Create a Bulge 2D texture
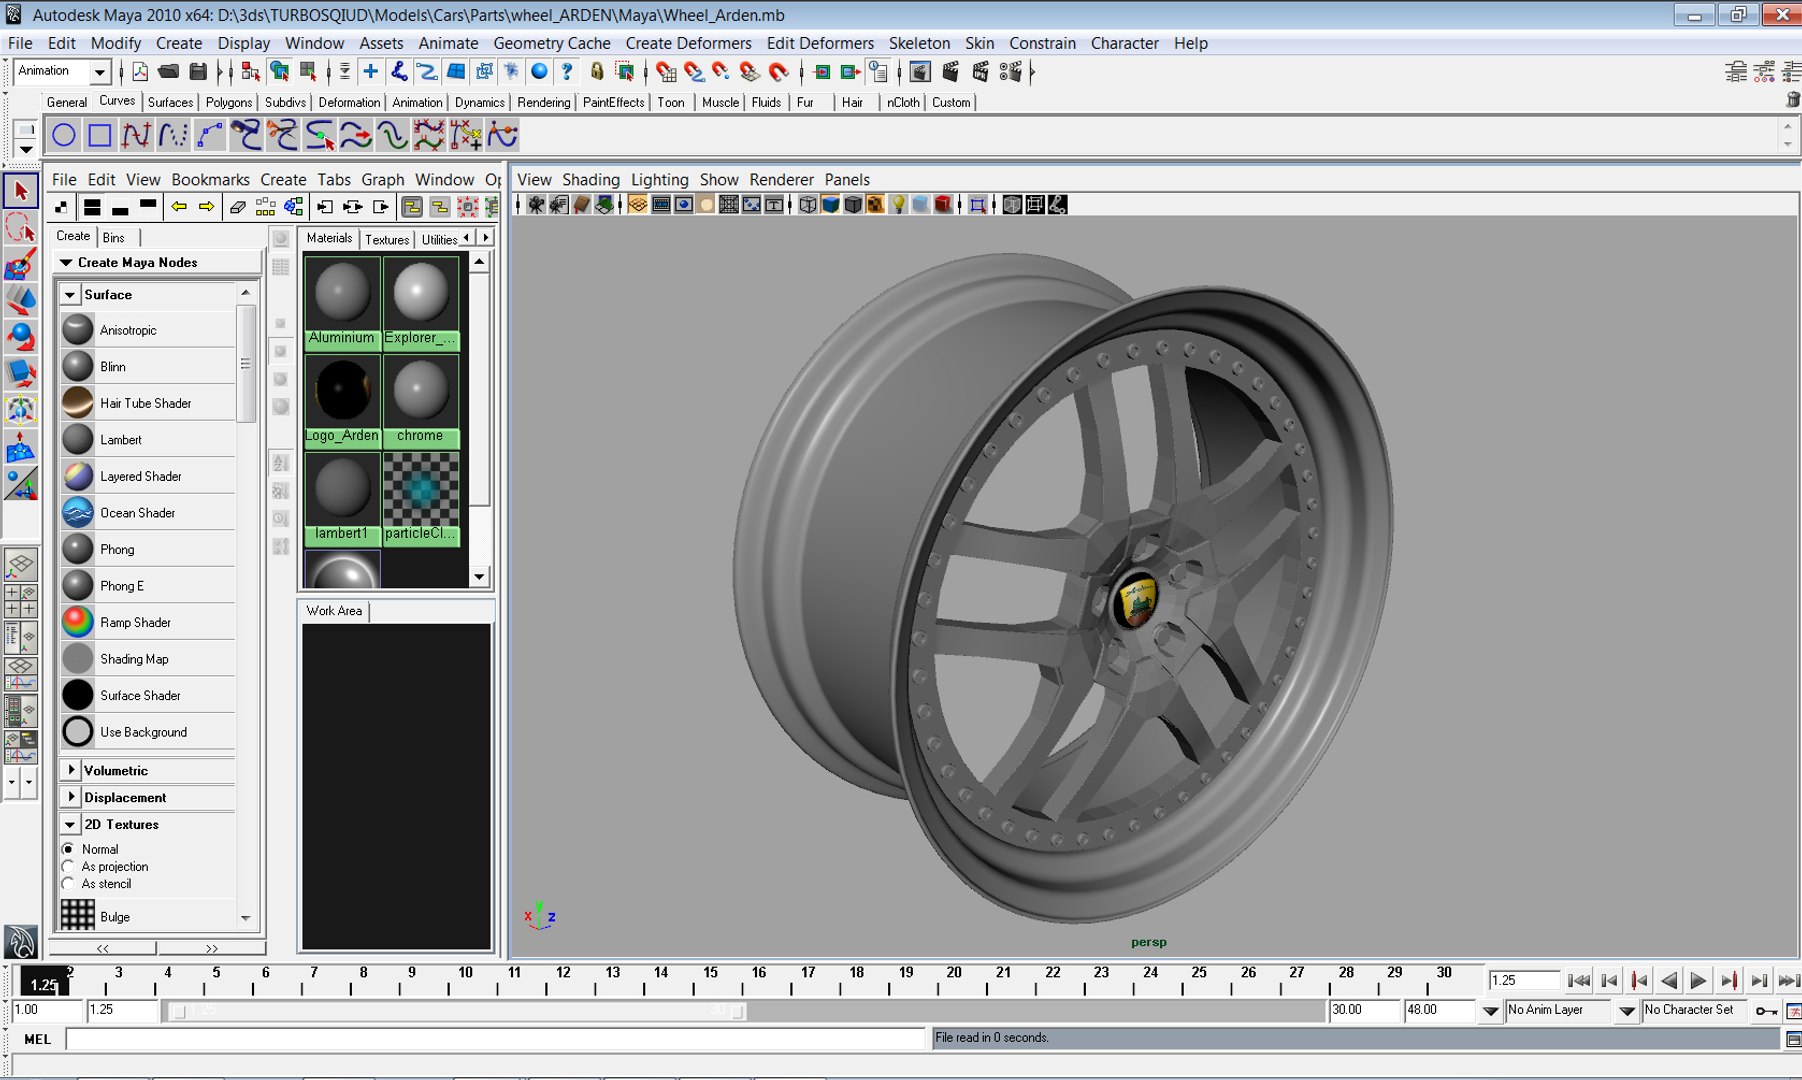This screenshot has width=1802, height=1080. (x=114, y=916)
